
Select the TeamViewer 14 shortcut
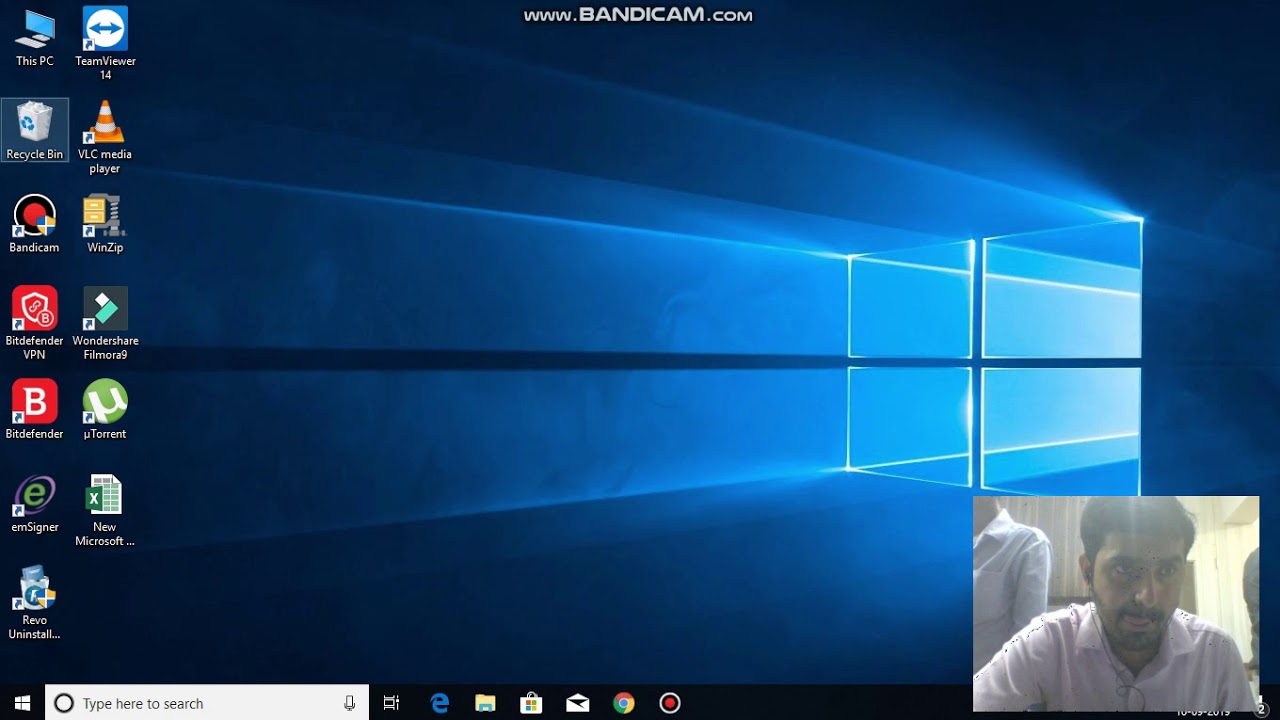[105, 44]
